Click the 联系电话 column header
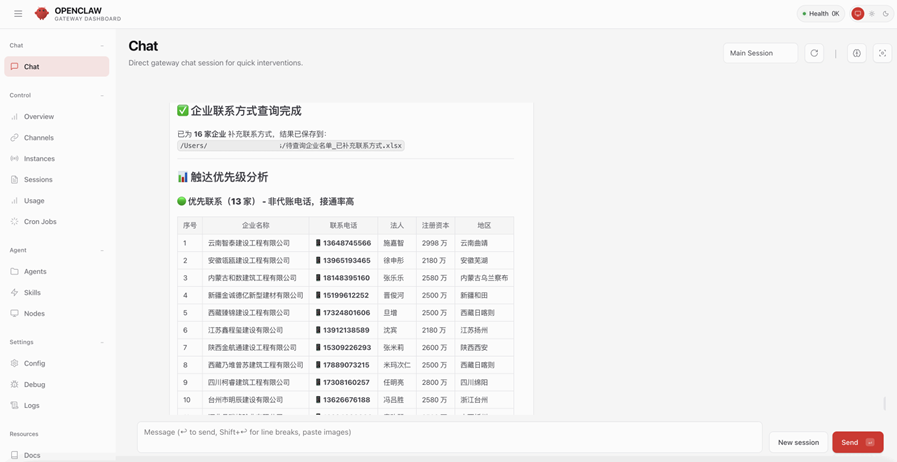 (343, 225)
